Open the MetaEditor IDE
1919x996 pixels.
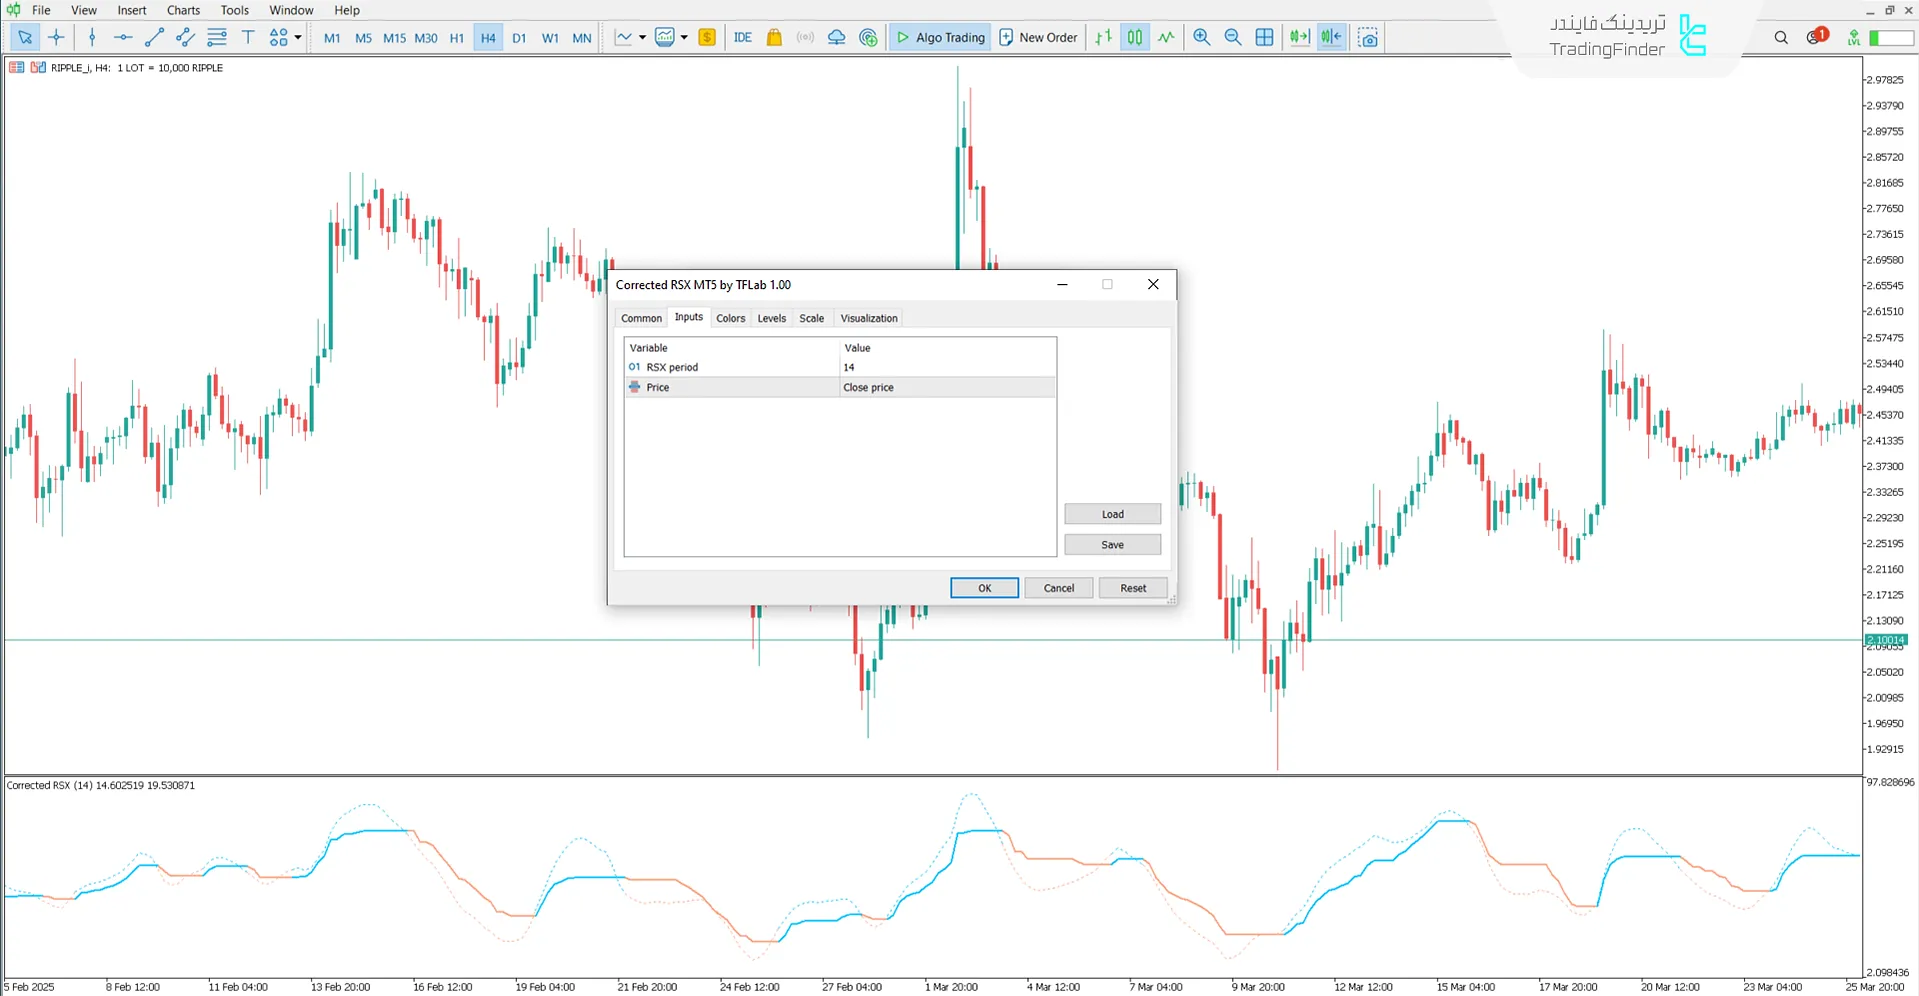click(743, 37)
